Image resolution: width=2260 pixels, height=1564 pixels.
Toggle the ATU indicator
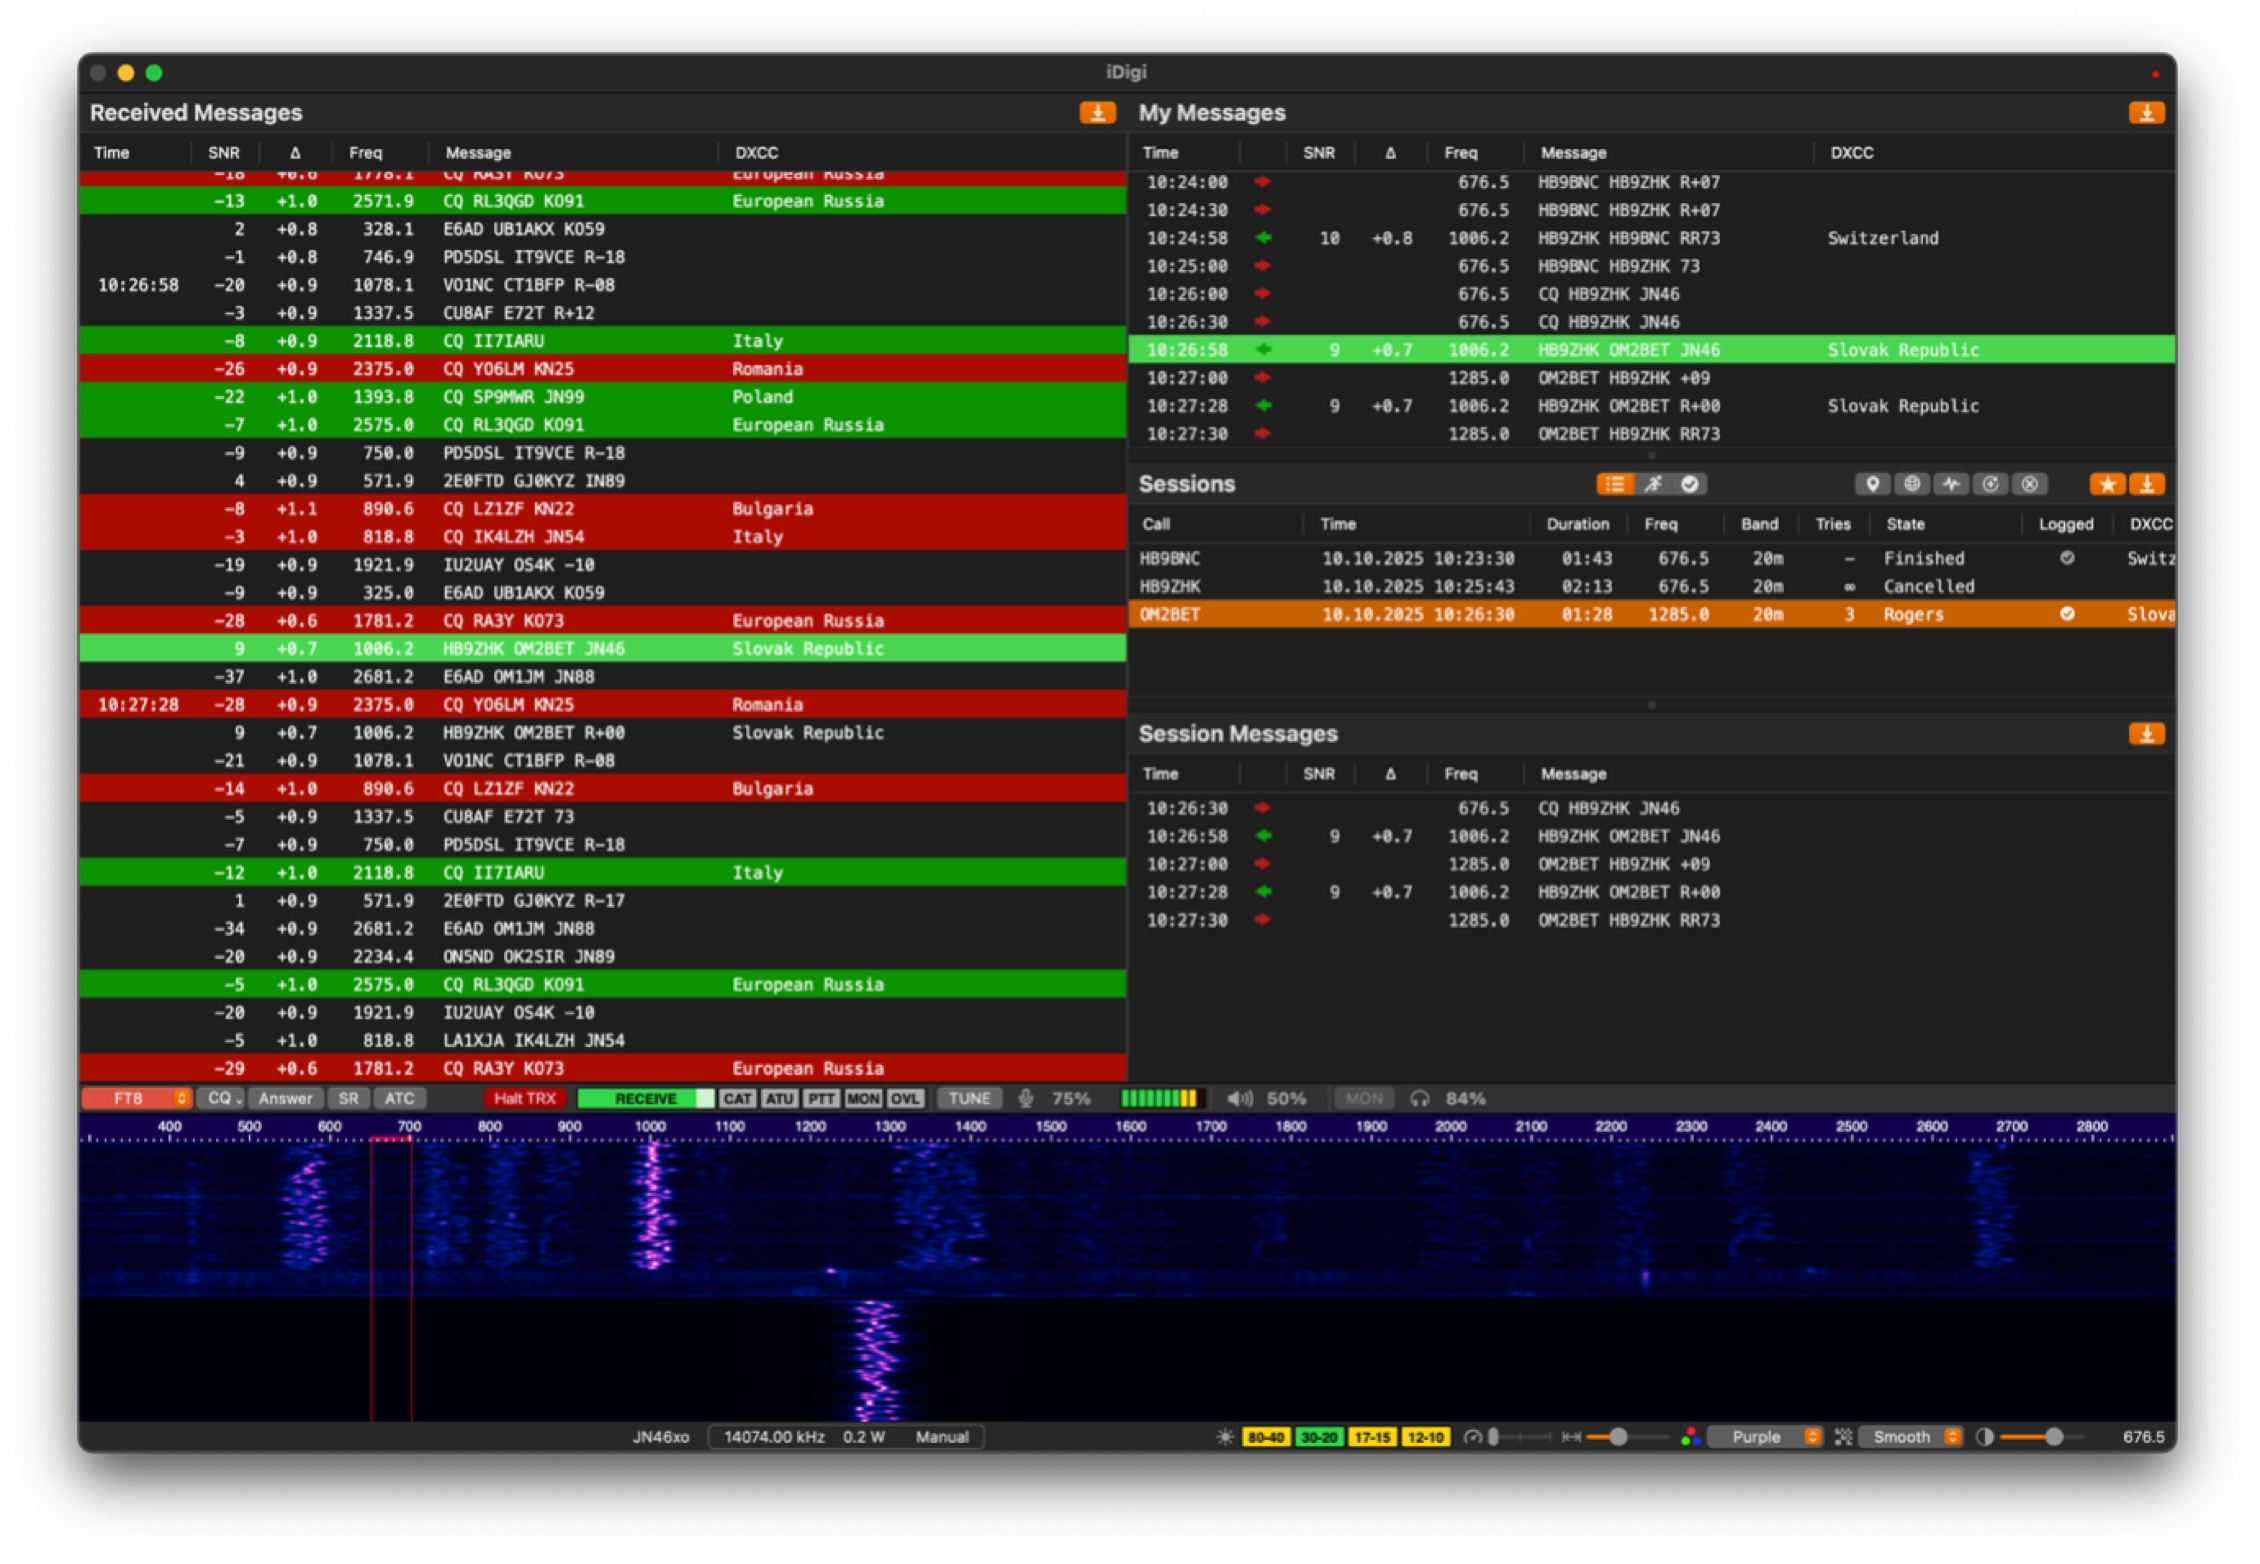[780, 1098]
